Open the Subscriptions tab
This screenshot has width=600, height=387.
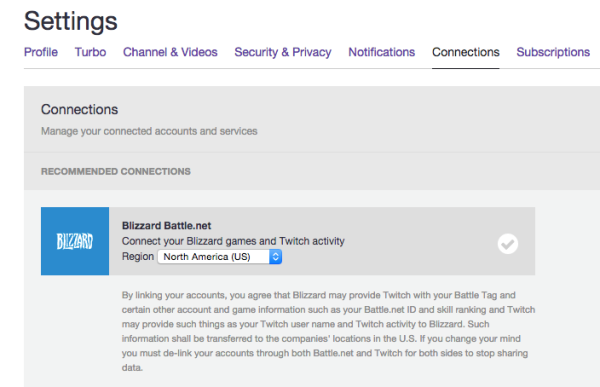[553, 52]
